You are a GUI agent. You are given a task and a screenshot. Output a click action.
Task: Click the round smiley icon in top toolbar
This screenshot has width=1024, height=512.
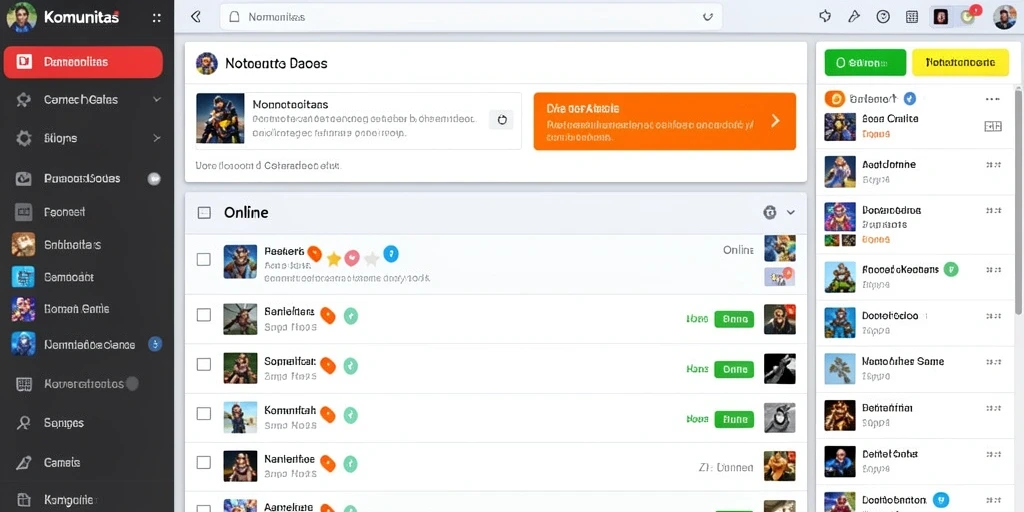pos(883,17)
